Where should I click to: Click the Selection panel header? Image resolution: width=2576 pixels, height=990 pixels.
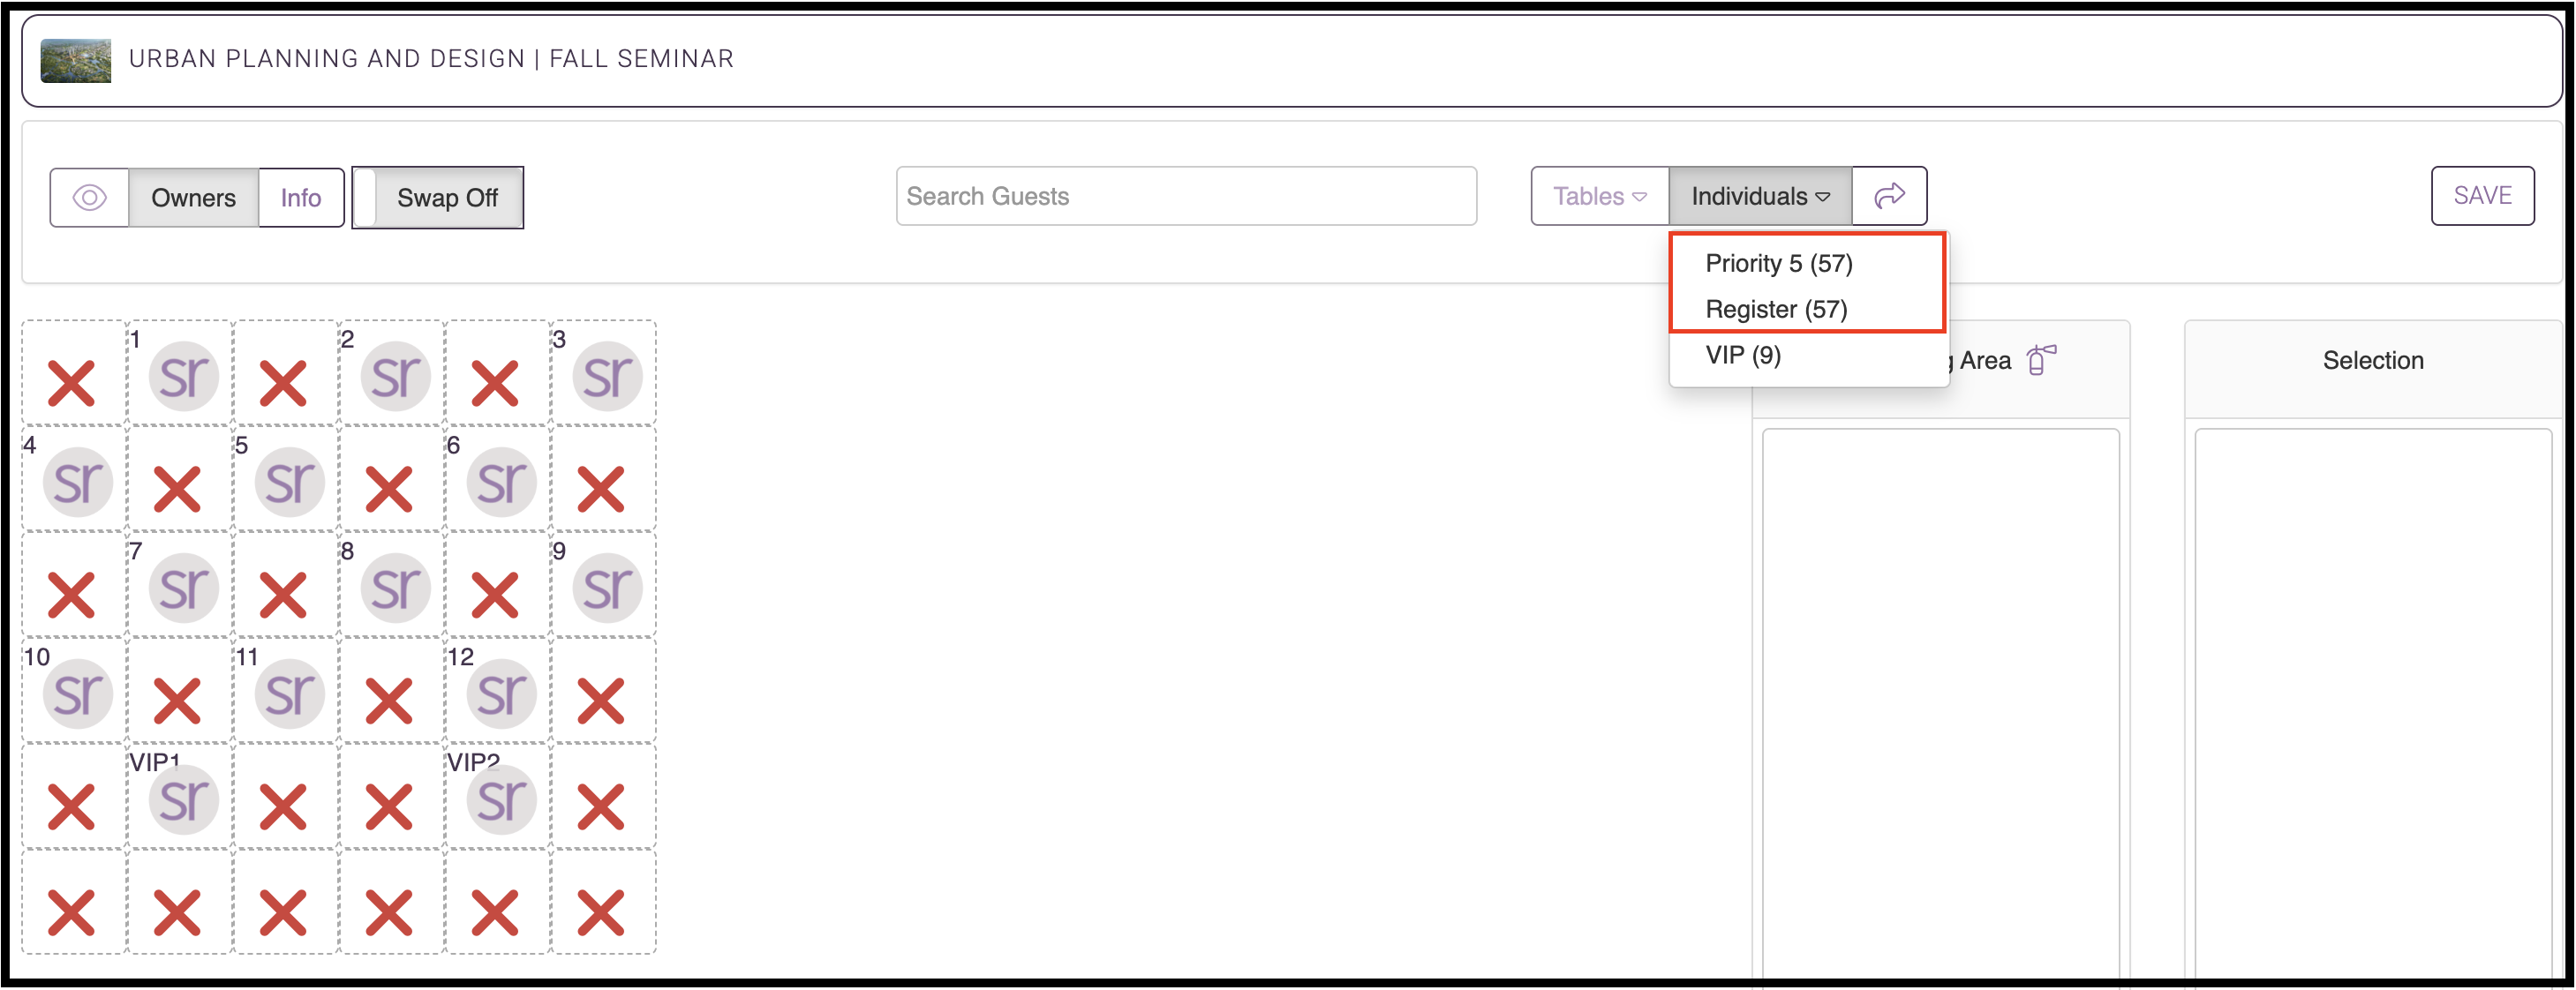pyautogui.click(x=2373, y=361)
